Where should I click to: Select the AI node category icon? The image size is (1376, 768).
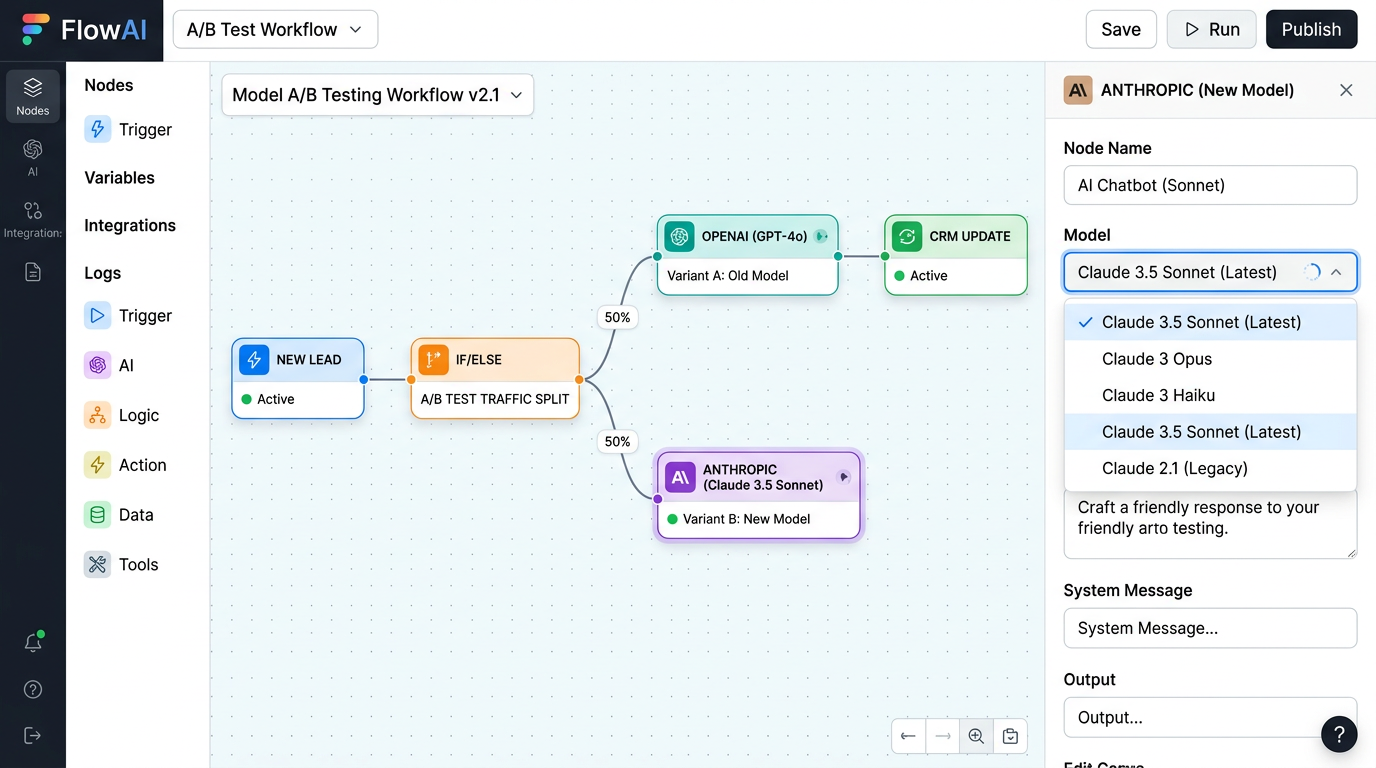pyautogui.click(x=97, y=365)
